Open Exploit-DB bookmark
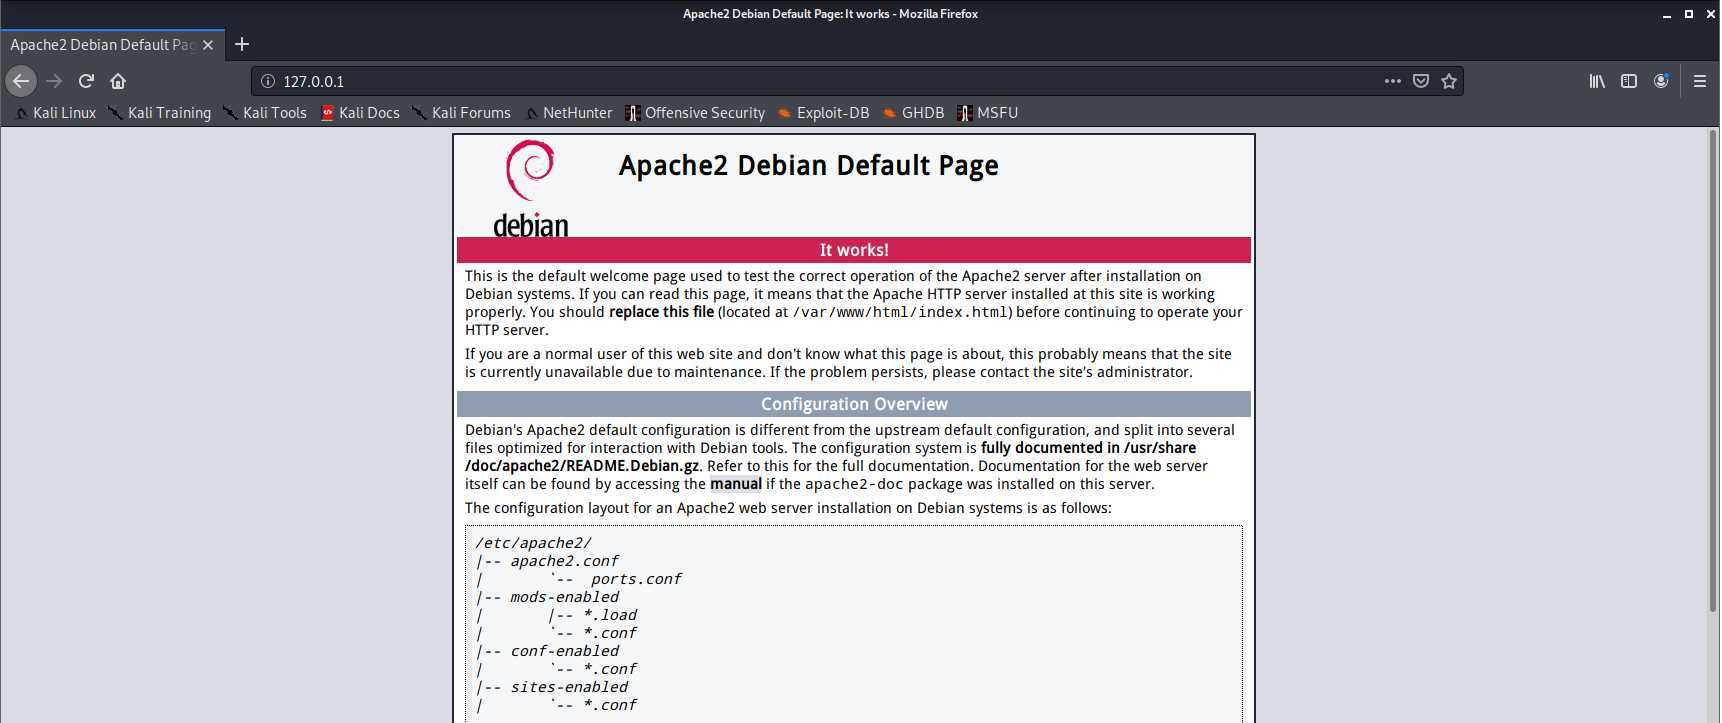The height and width of the screenshot is (723, 1722). (823, 113)
